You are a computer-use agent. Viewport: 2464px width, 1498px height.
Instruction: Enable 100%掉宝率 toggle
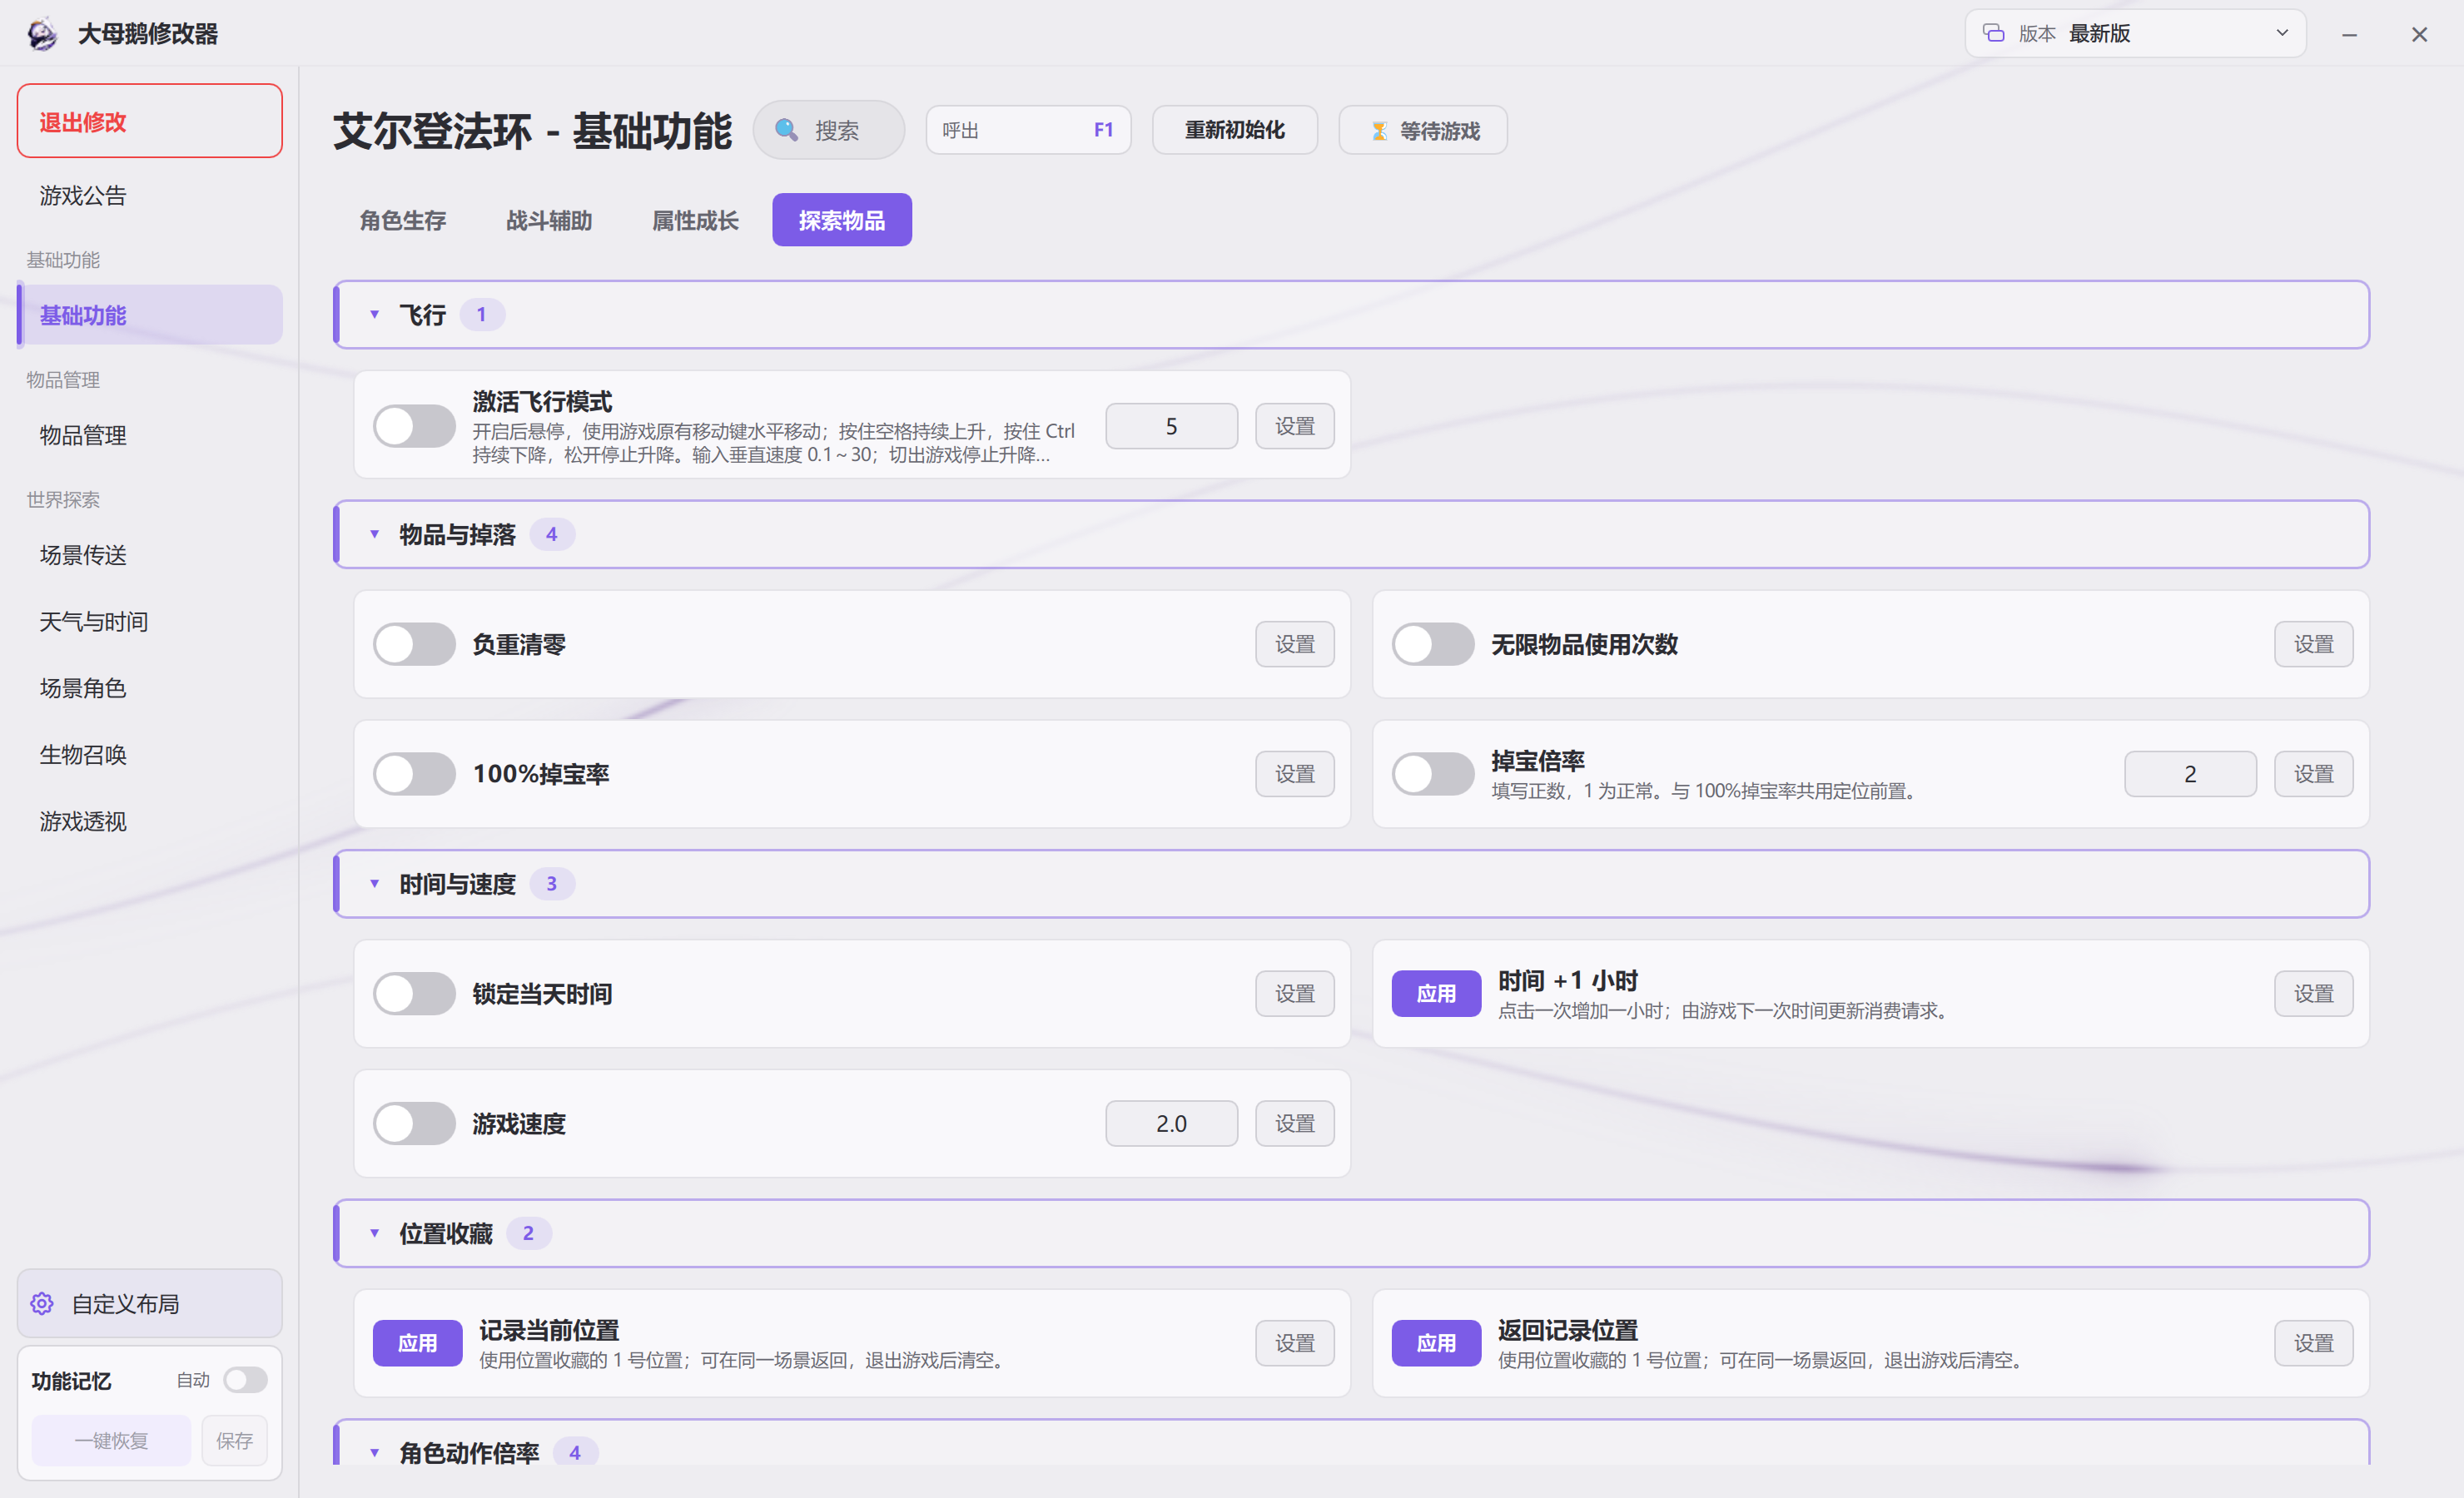tap(414, 774)
